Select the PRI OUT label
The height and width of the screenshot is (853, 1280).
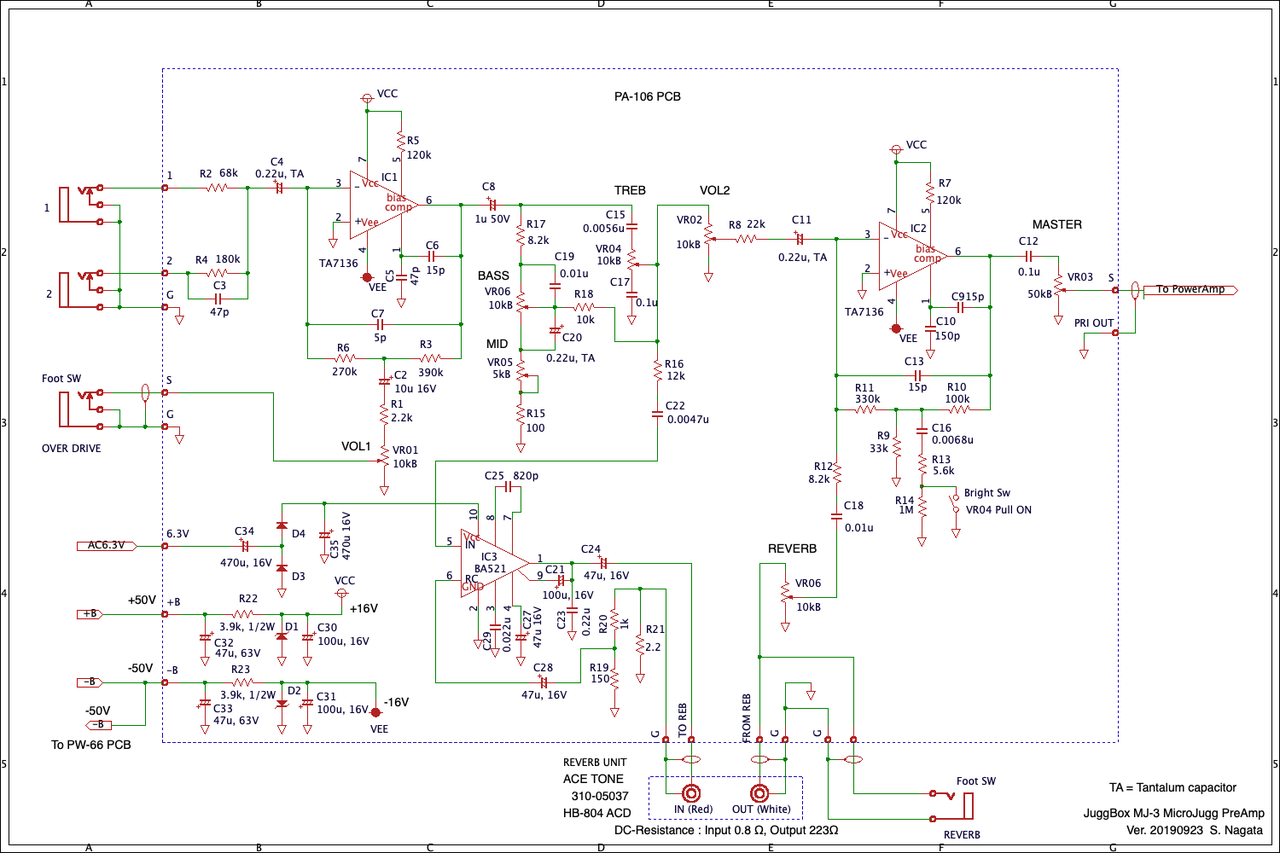point(1092,324)
